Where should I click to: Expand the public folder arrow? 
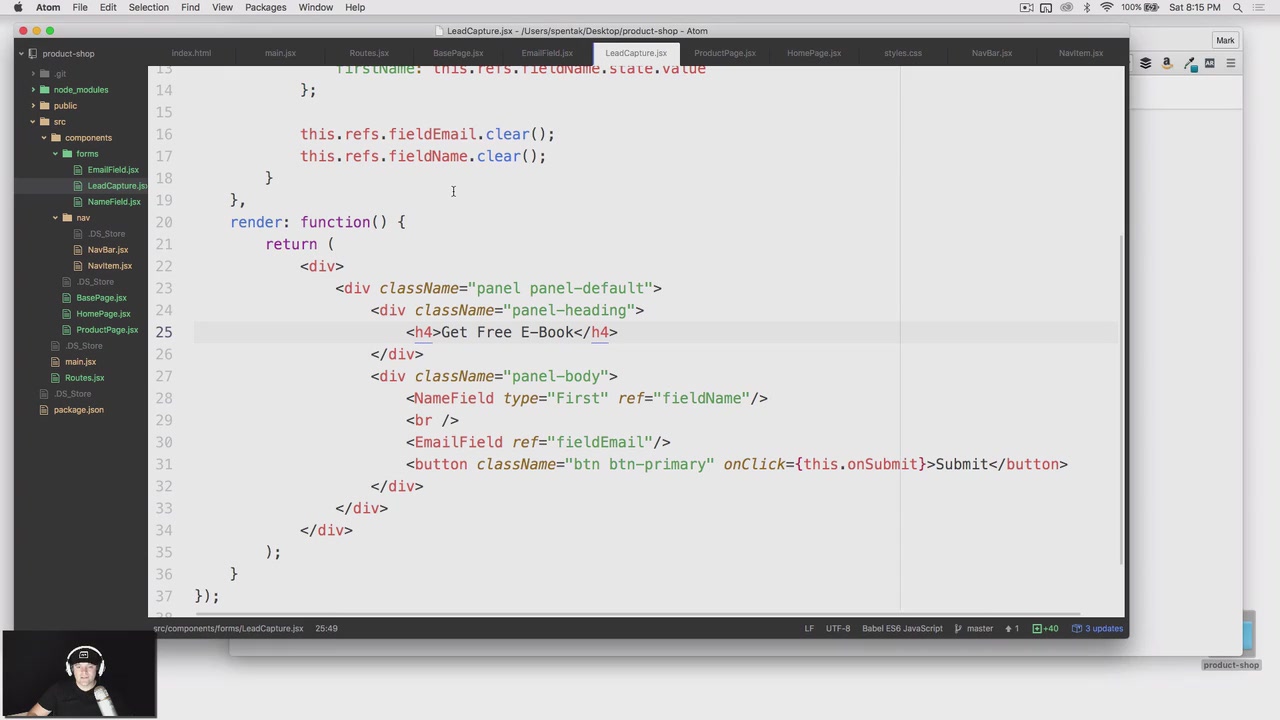point(33,106)
